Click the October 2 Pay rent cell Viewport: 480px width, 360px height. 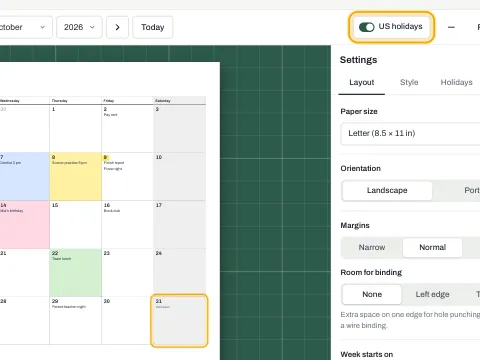pyautogui.click(x=127, y=128)
